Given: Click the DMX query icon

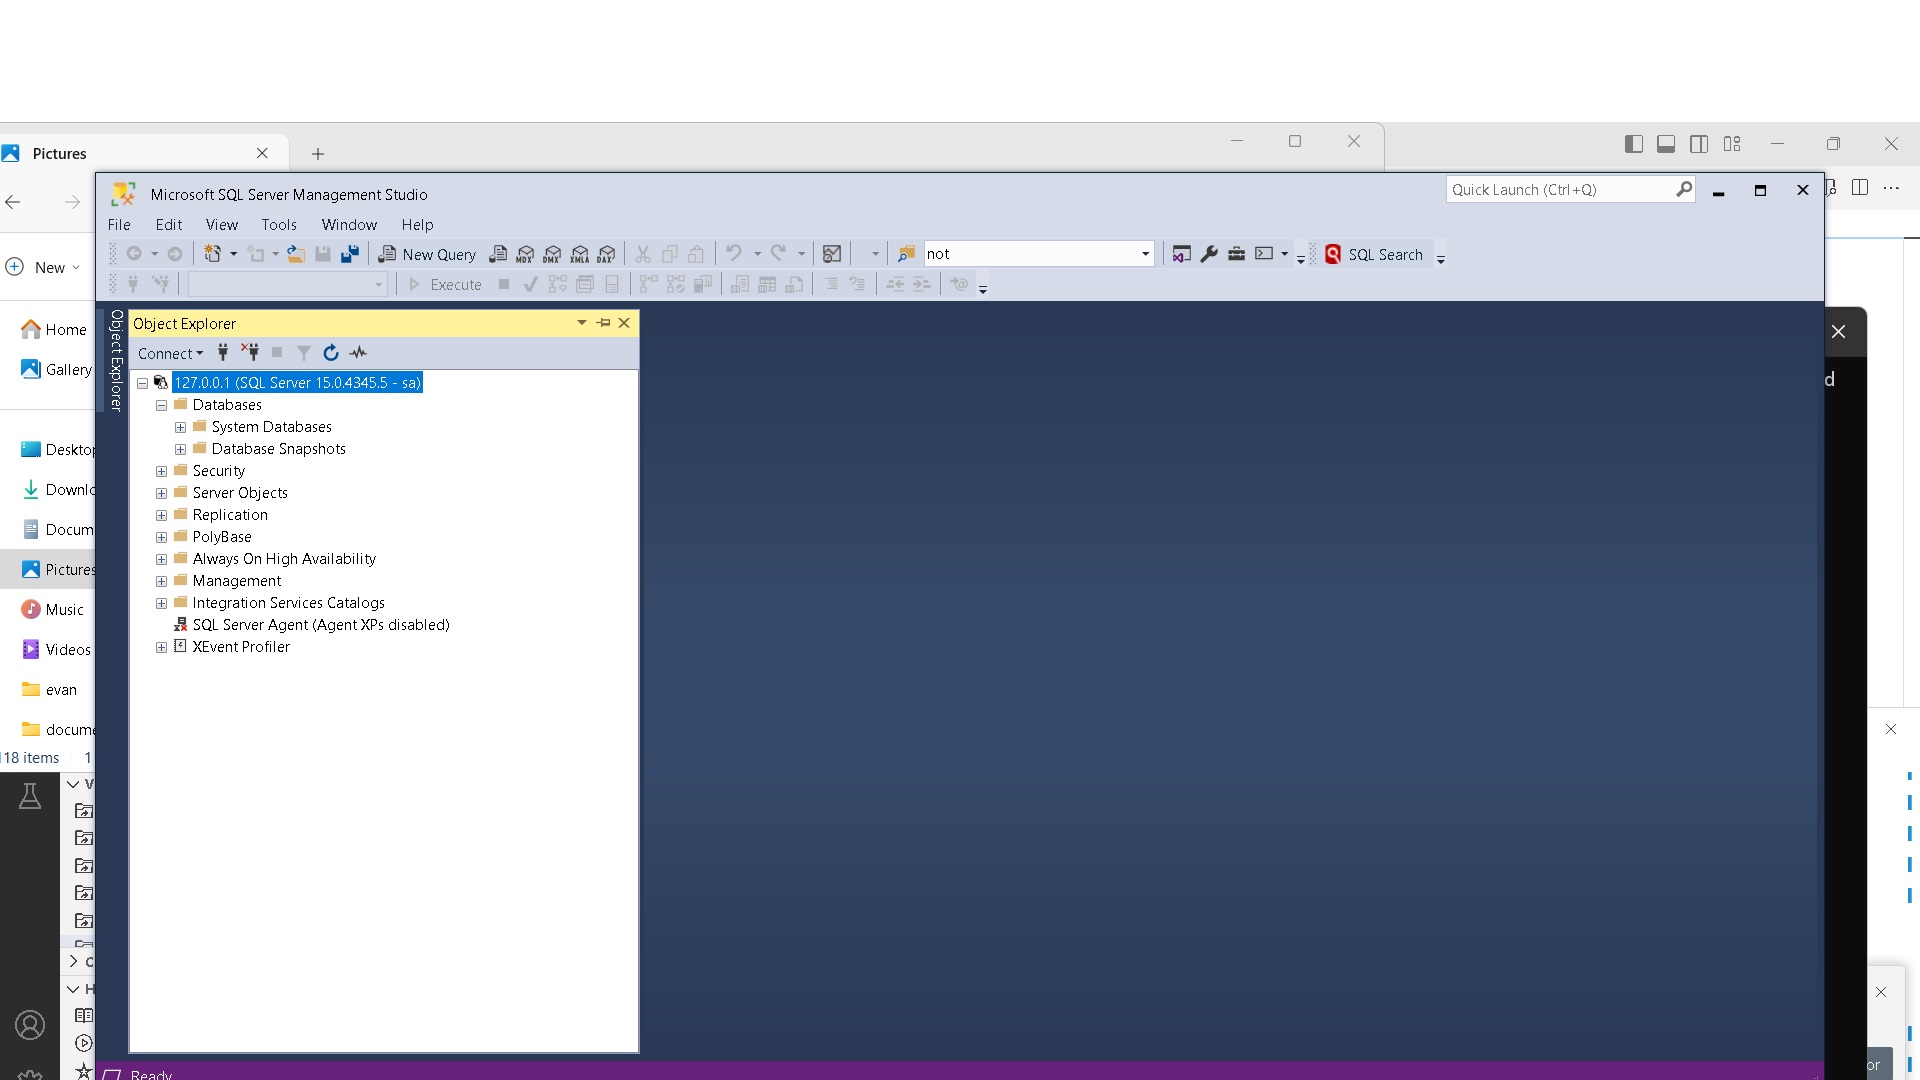Looking at the screenshot, I should 552,254.
